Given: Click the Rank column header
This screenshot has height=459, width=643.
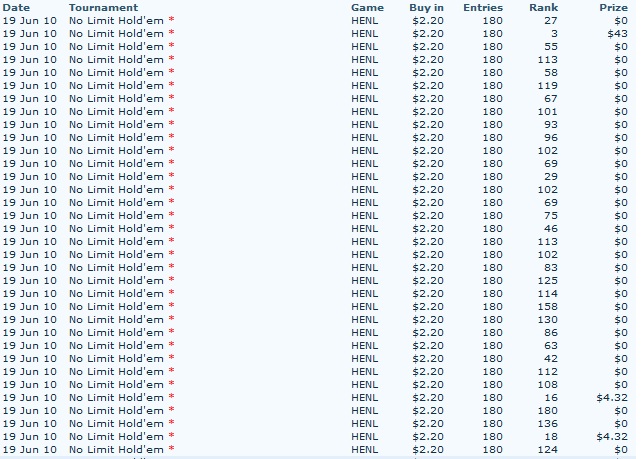Looking at the screenshot, I should tap(543, 7).
